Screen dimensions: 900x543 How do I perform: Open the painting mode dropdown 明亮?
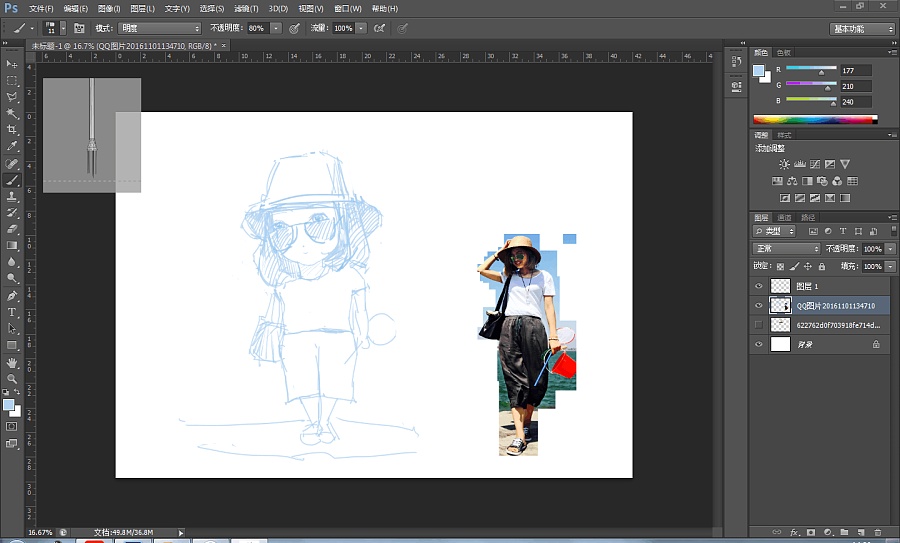(160, 28)
